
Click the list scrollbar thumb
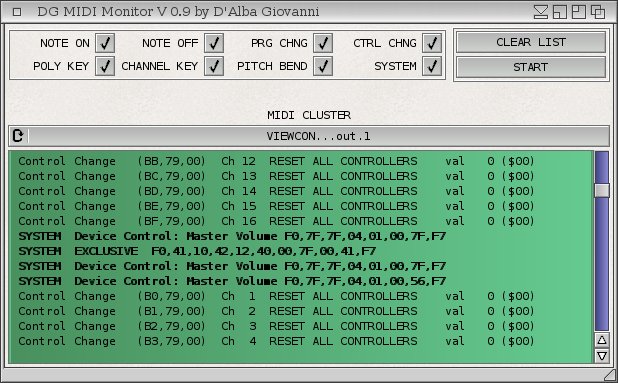point(601,190)
